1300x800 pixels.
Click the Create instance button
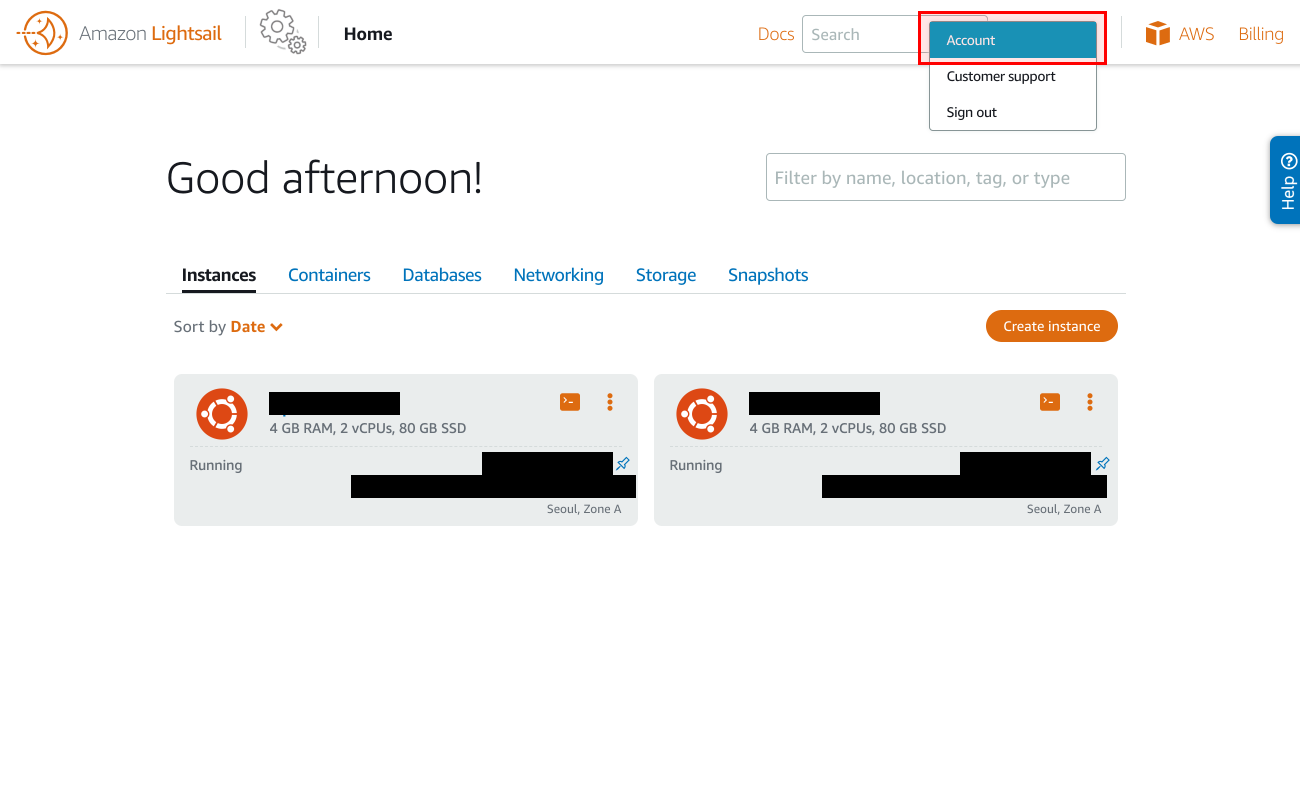coord(1052,326)
